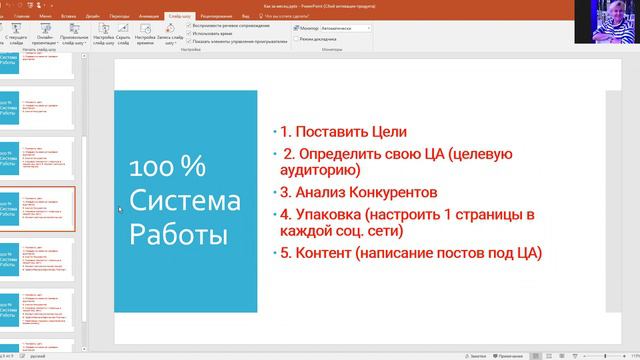This screenshot has height=360, width=640.
Task: Switch to Reading view in status bar
Action: (x=562, y=356)
